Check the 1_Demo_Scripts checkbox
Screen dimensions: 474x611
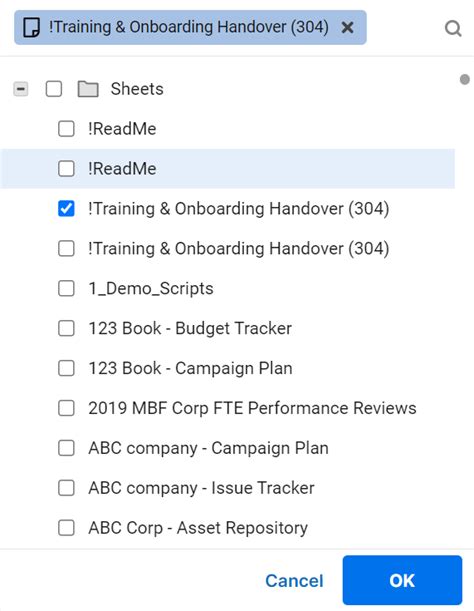point(66,288)
